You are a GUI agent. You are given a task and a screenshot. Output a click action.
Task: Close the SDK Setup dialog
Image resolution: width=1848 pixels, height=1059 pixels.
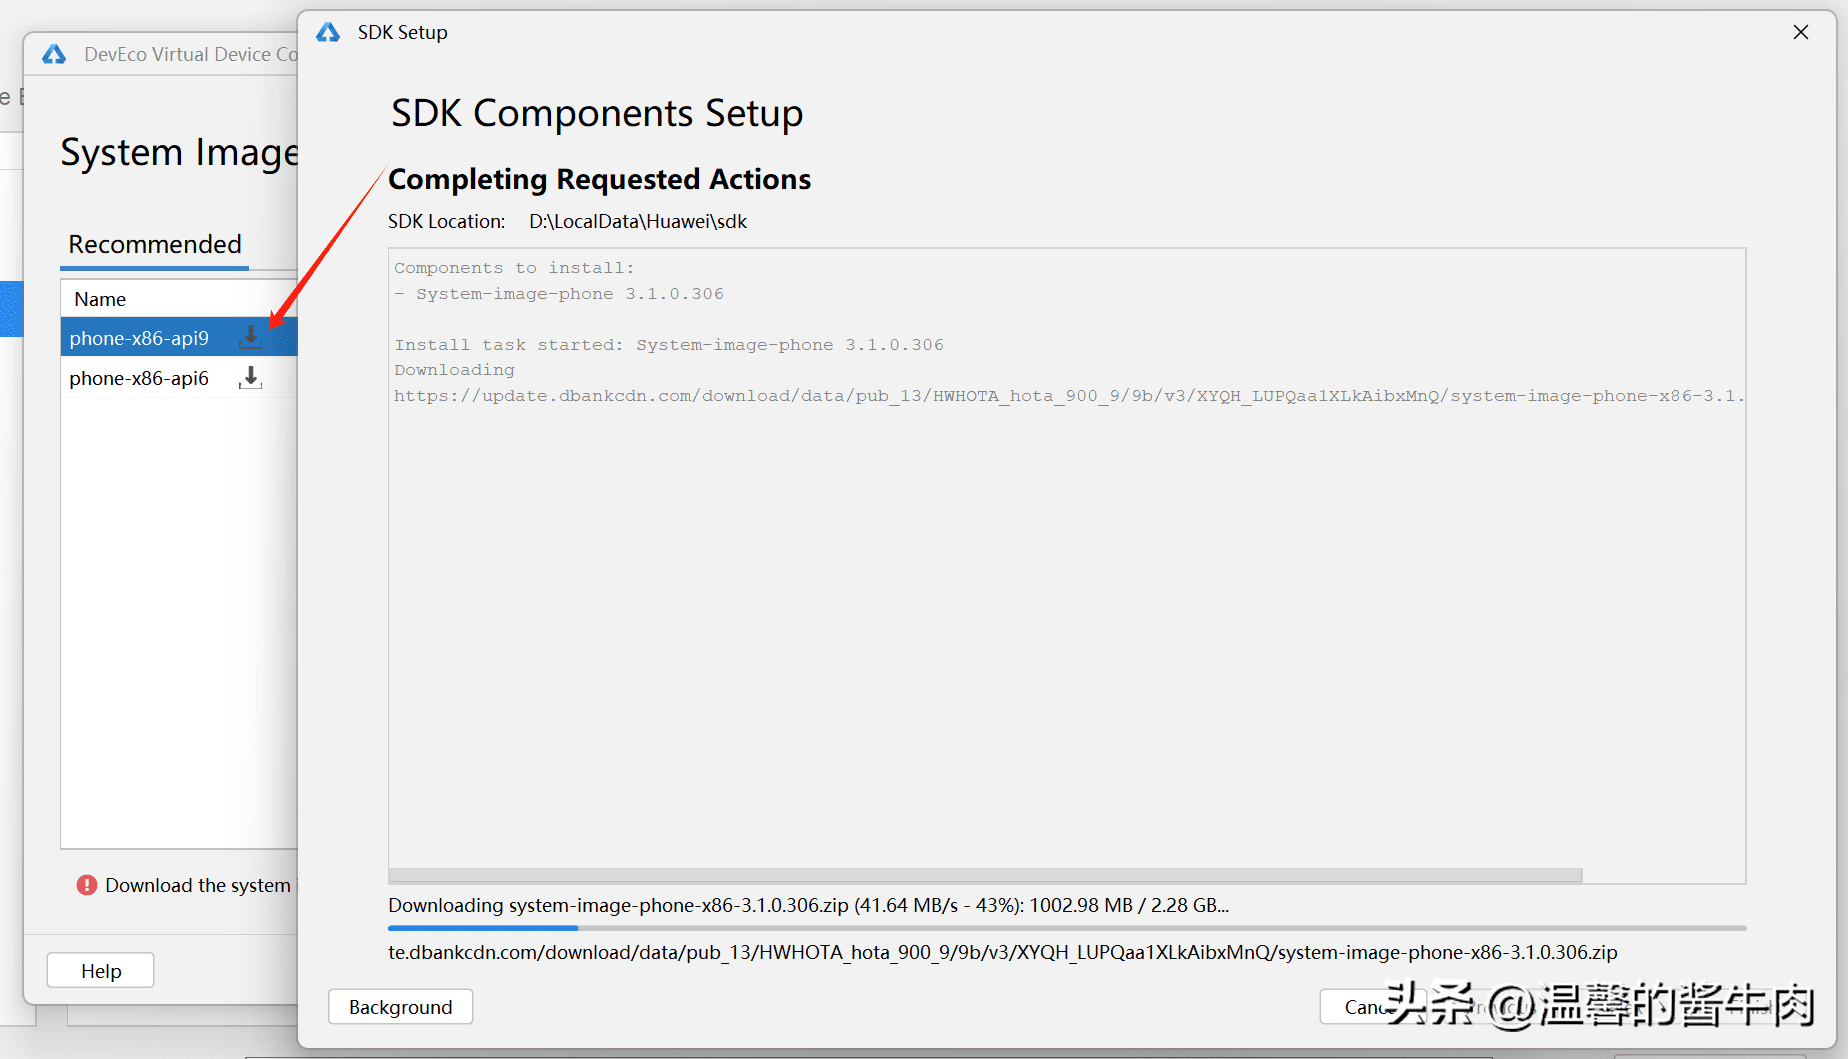coord(1801,32)
